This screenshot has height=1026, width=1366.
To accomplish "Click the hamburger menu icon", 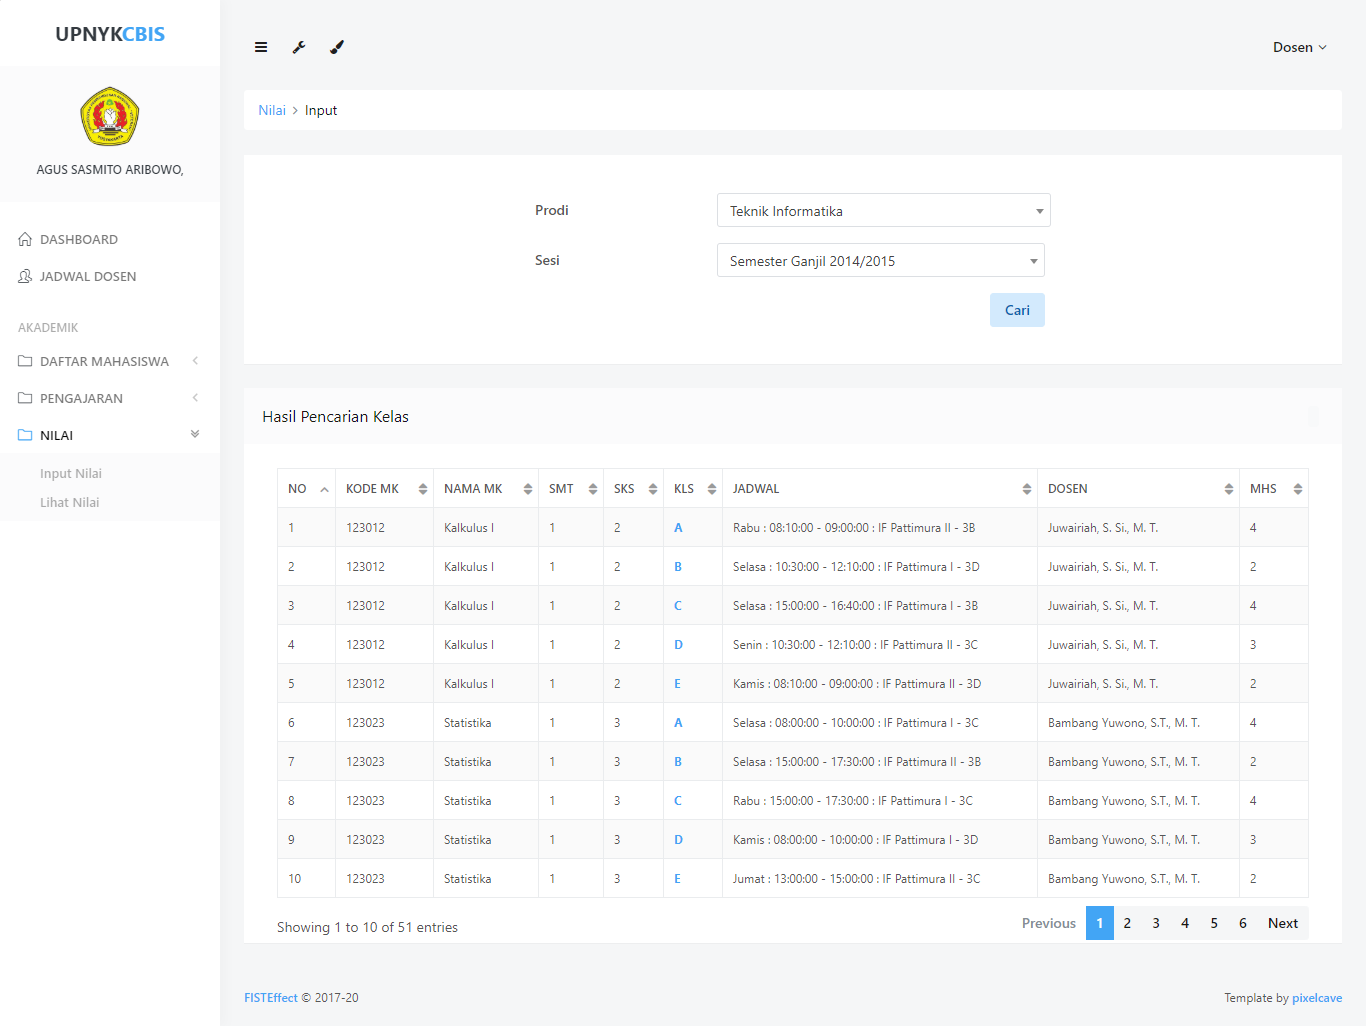I will point(261,47).
